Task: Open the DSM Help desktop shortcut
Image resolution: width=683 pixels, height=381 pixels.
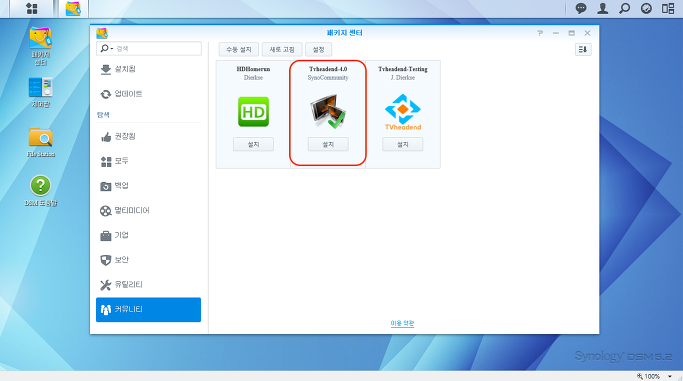Action: 41,191
